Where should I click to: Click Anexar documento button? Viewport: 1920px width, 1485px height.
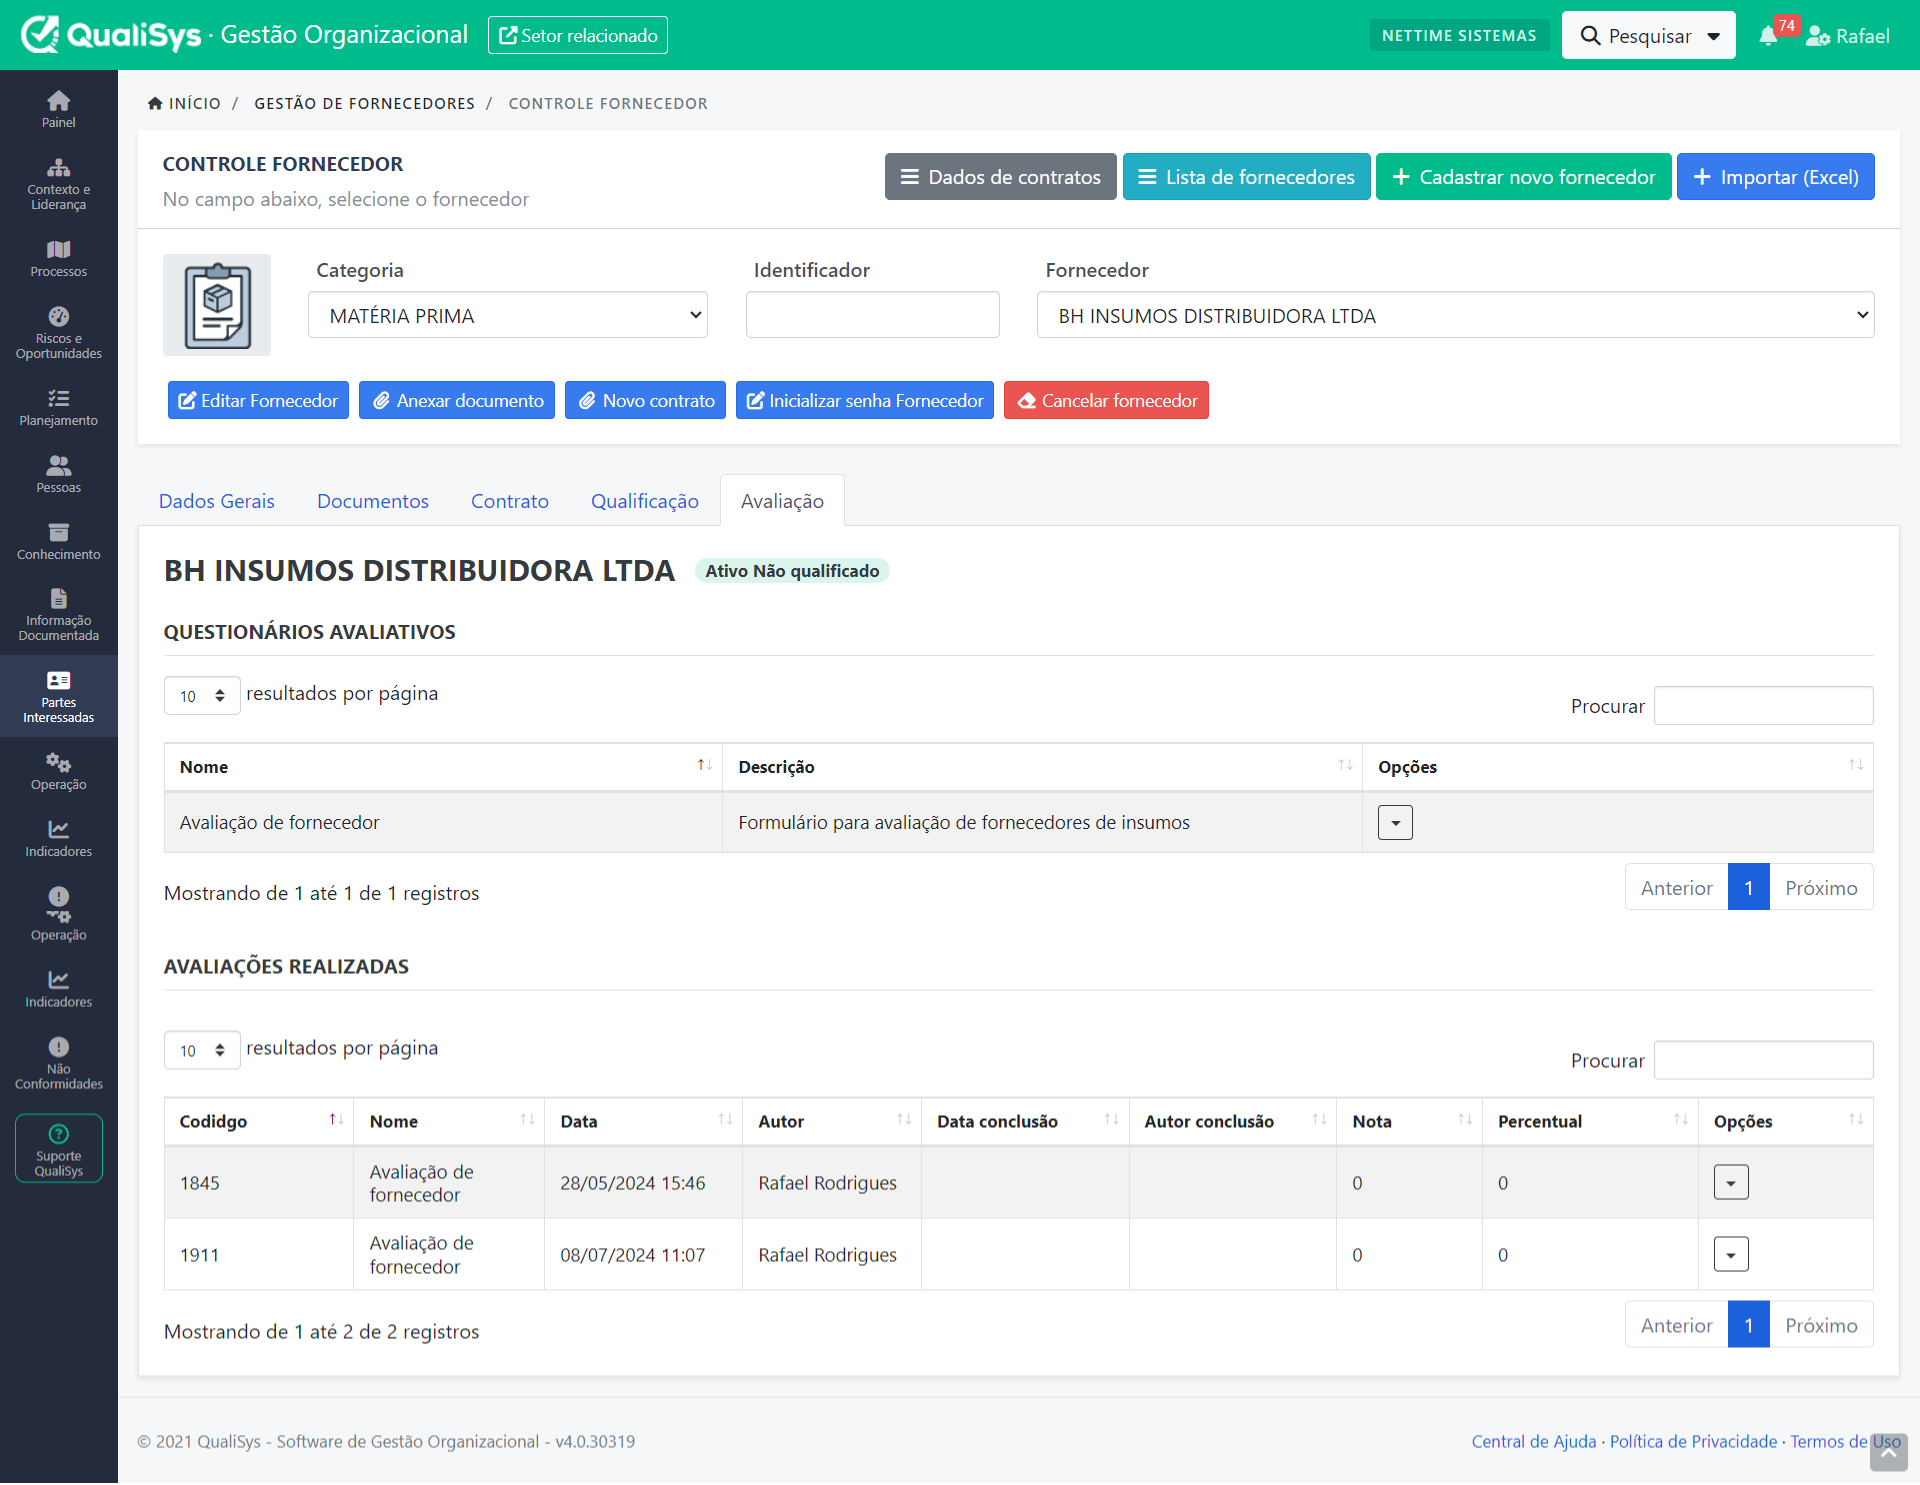coord(457,400)
